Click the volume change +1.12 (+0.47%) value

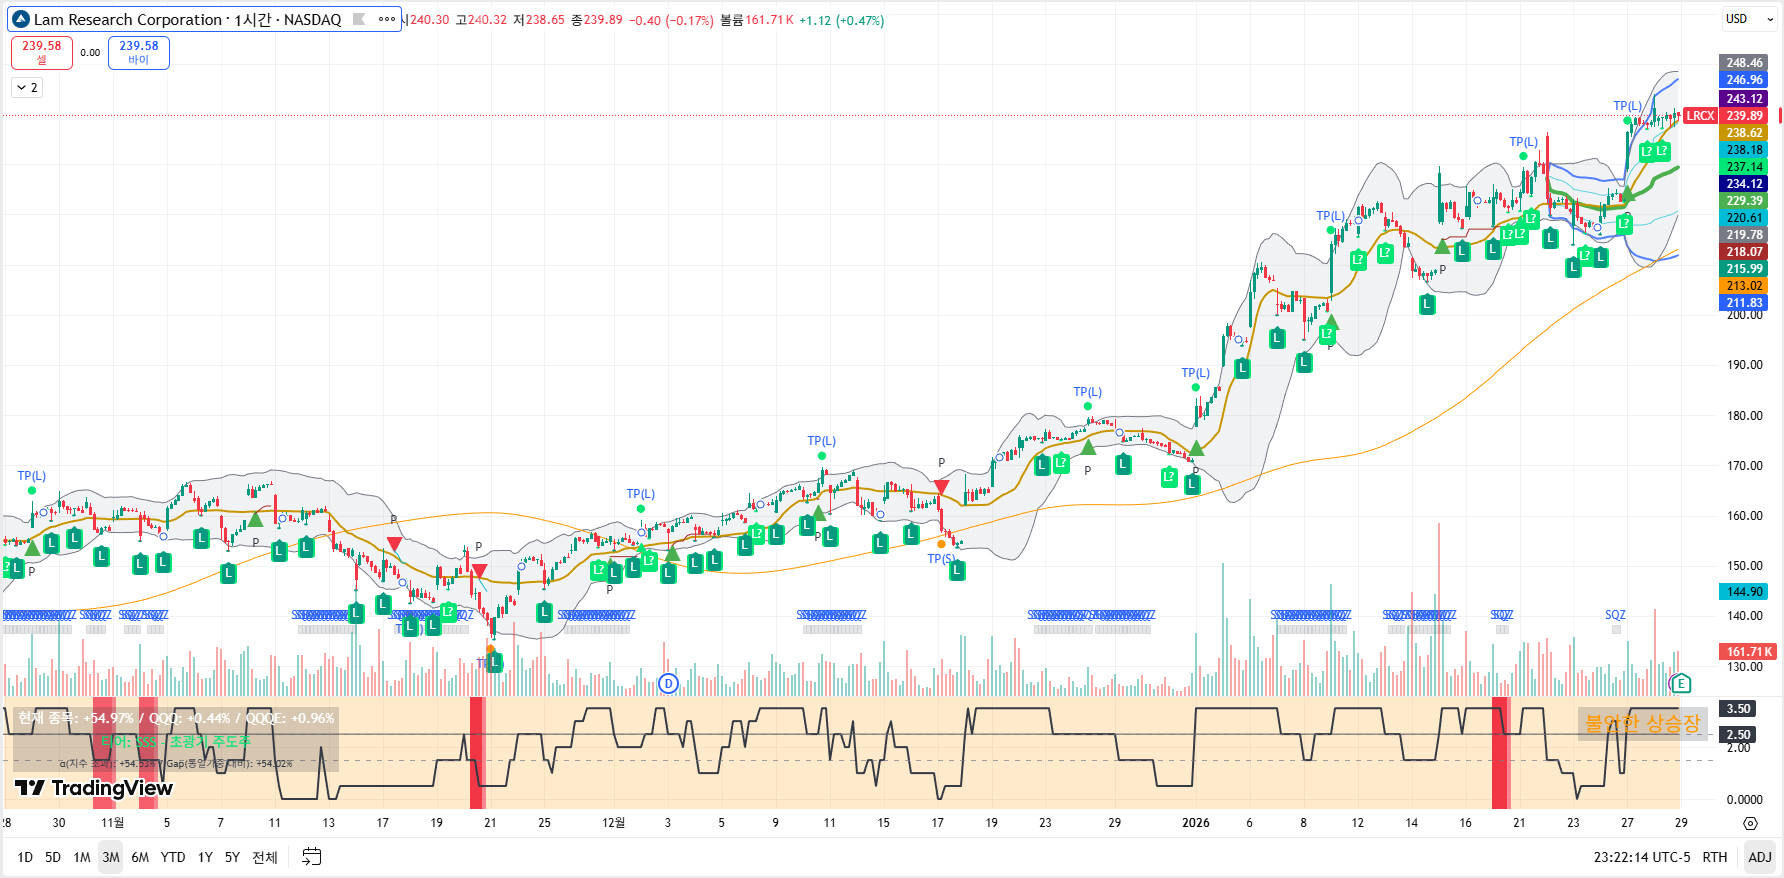click(x=841, y=20)
